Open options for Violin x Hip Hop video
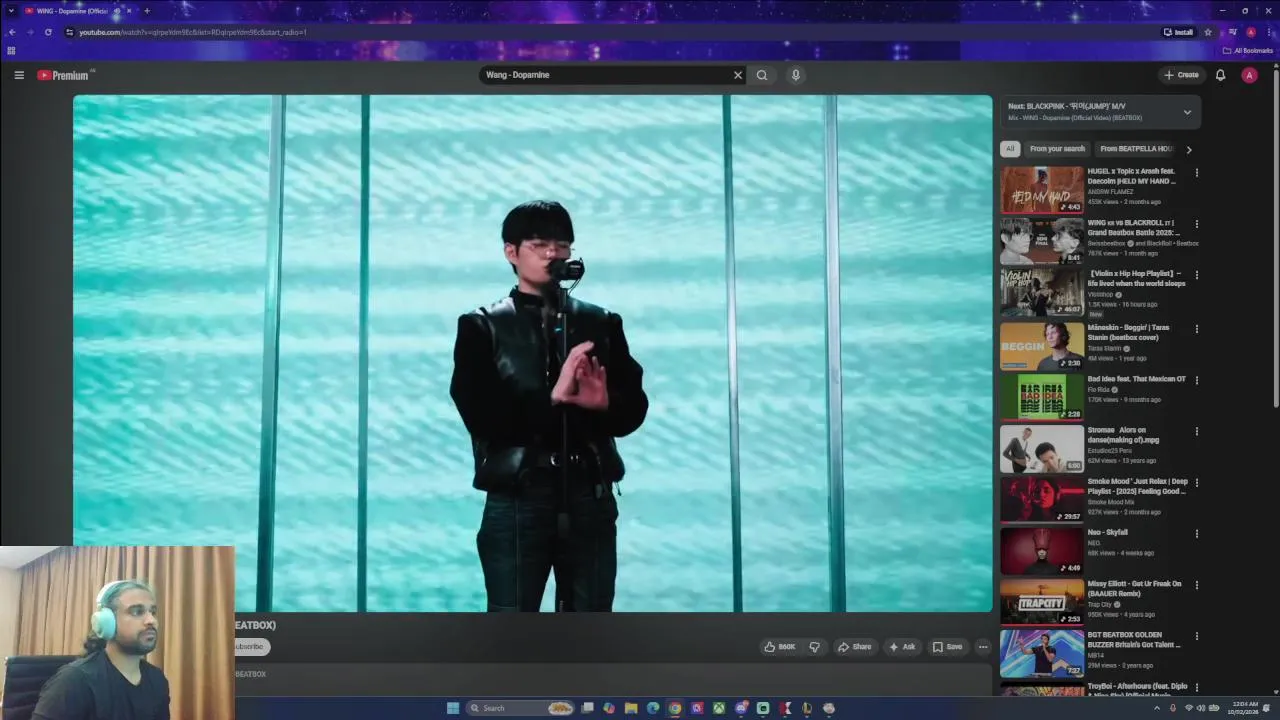Viewport: 1280px width, 720px height. (1196, 275)
